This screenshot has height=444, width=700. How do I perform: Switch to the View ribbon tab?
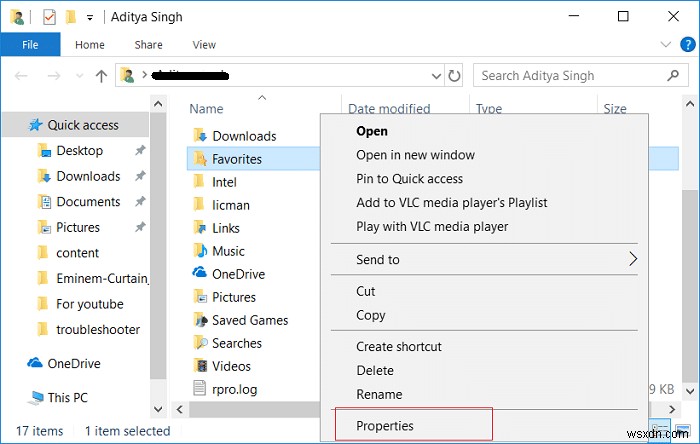(x=204, y=45)
